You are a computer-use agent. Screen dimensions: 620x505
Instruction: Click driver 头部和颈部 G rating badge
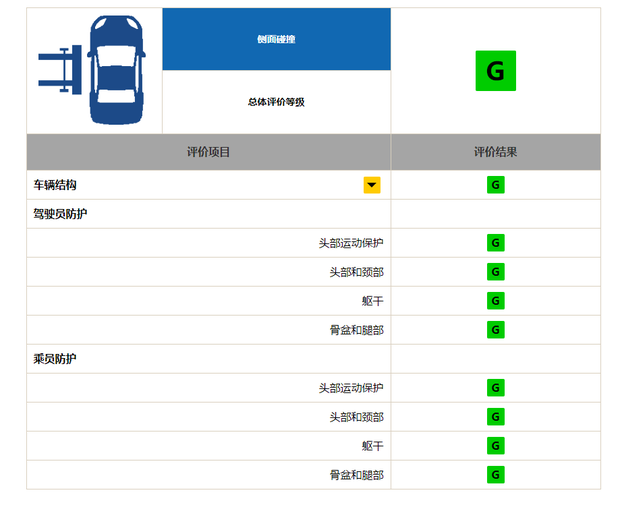(495, 272)
